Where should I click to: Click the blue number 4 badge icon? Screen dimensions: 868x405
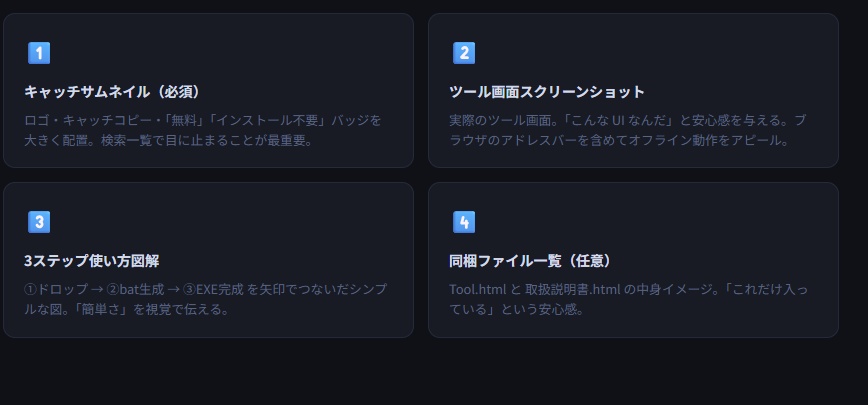pyautogui.click(x=463, y=222)
